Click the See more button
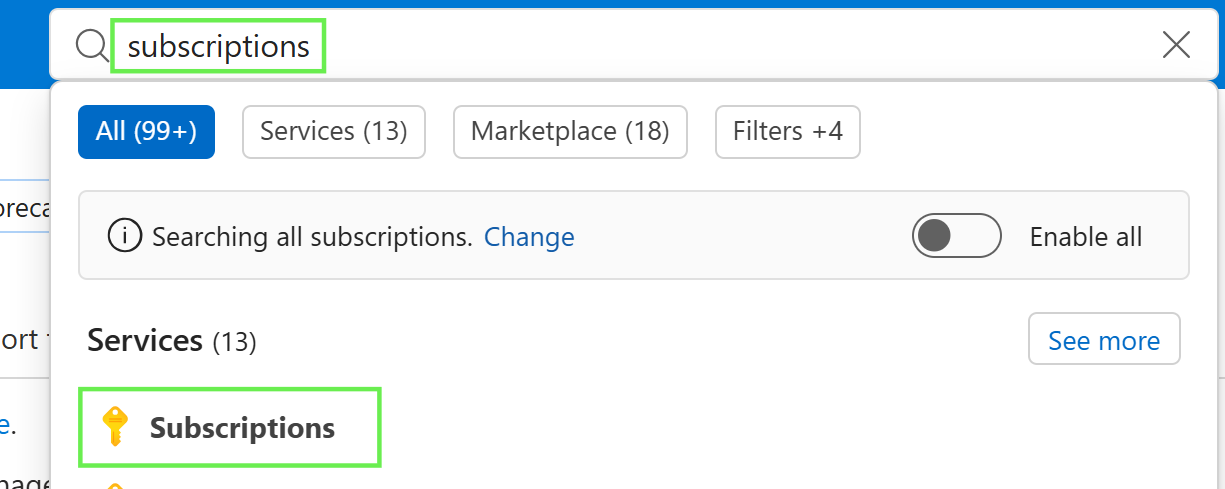The width and height of the screenshot is (1225, 489). [x=1104, y=340]
